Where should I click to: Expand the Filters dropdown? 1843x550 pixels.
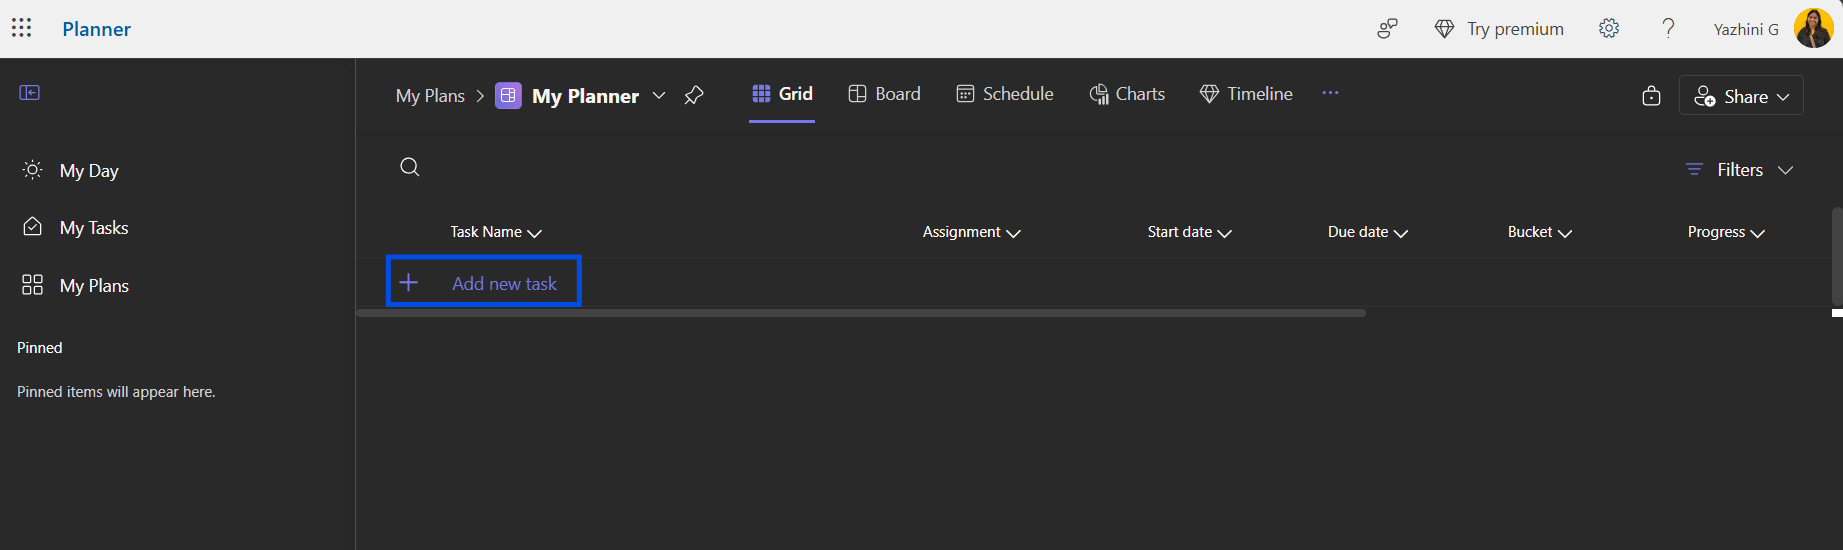coord(1739,170)
